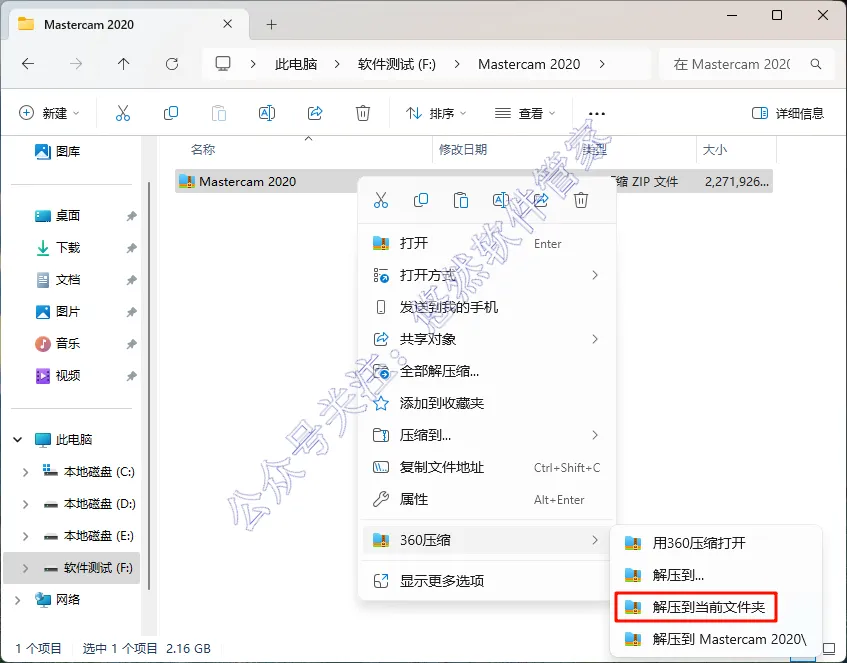Open 文档 quick access folder

[x=57, y=279]
